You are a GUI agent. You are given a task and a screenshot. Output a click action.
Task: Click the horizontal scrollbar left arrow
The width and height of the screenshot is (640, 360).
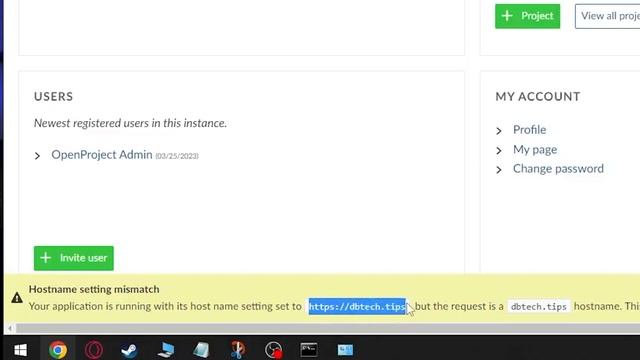[10, 328]
